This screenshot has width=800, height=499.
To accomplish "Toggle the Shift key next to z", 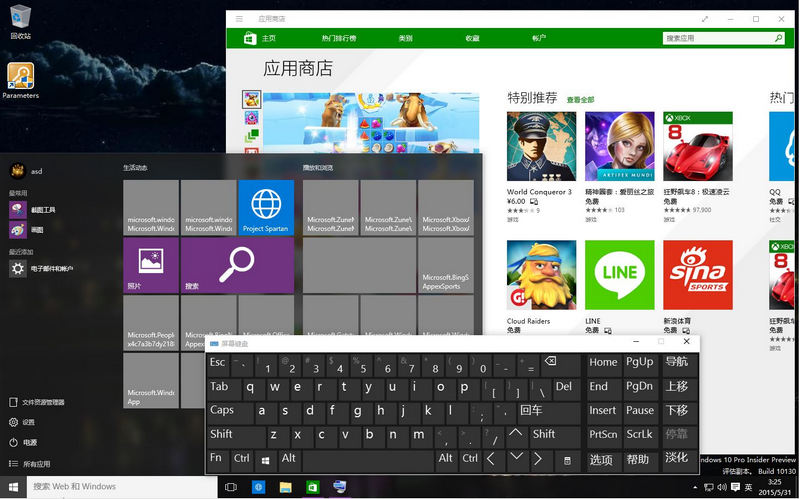I will point(236,436).
